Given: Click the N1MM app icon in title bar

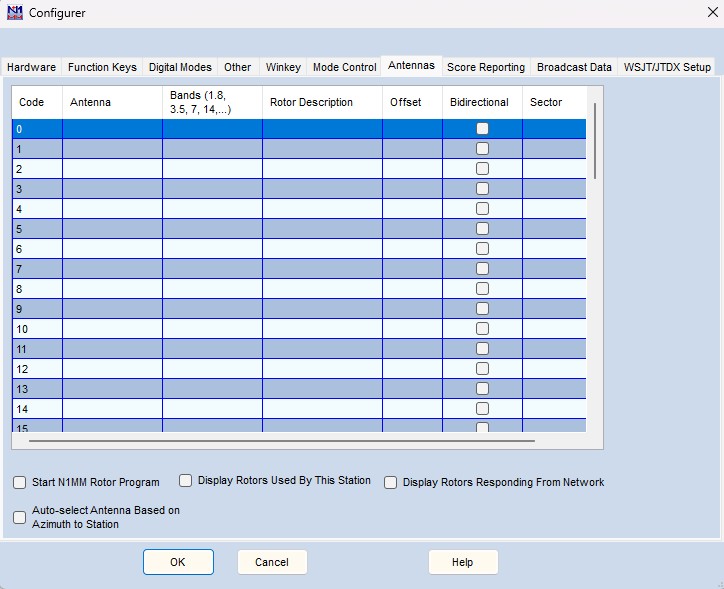Looking at the screenshot, I should [14, 13].
